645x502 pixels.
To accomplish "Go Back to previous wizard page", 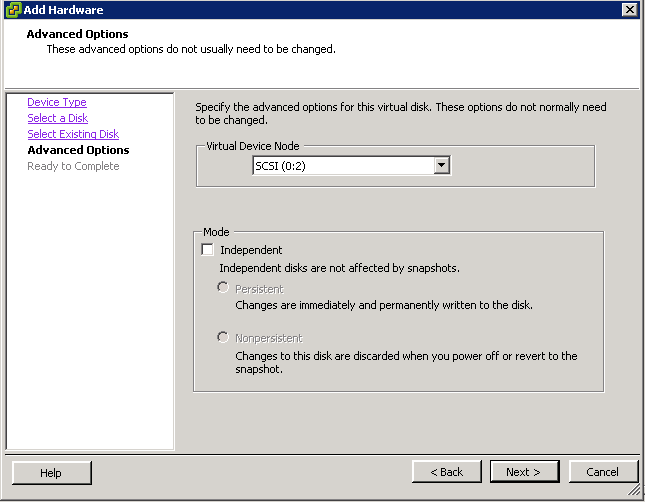I will tap(447, 472).
